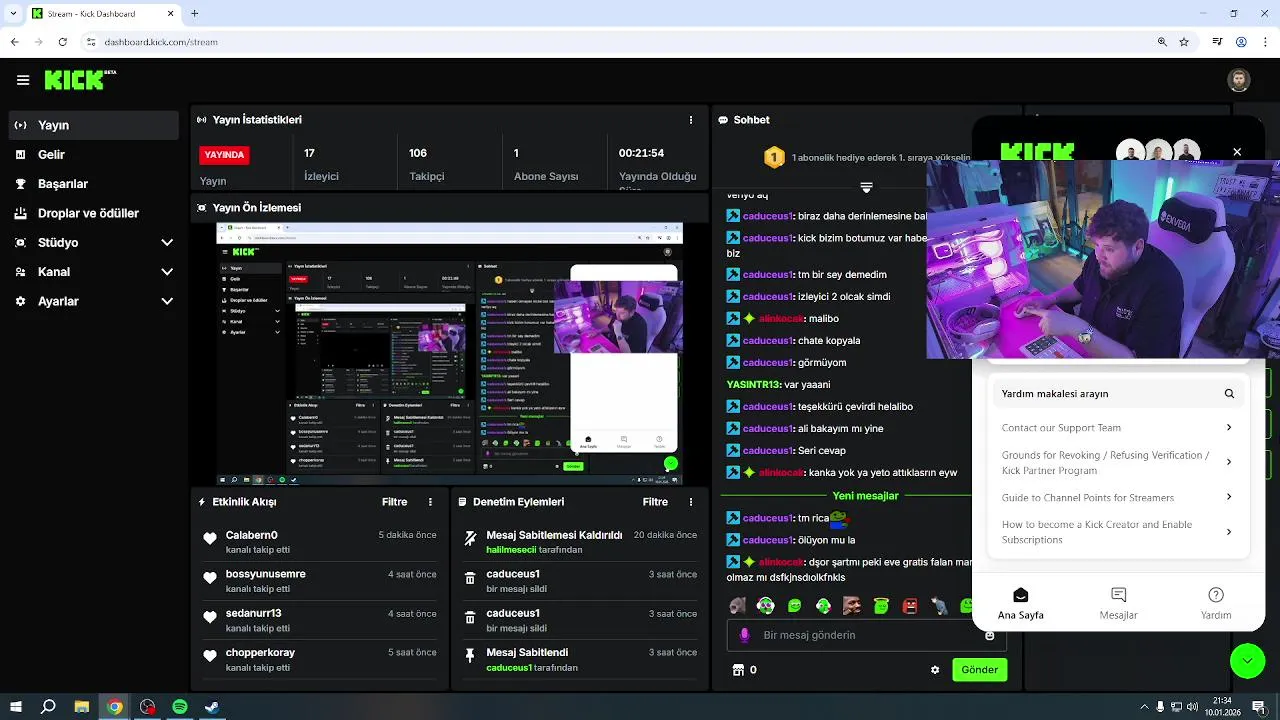Click the purple microphone icon in message box
1280x720 pixels.
pyautogui.click(x=744, y=635)
